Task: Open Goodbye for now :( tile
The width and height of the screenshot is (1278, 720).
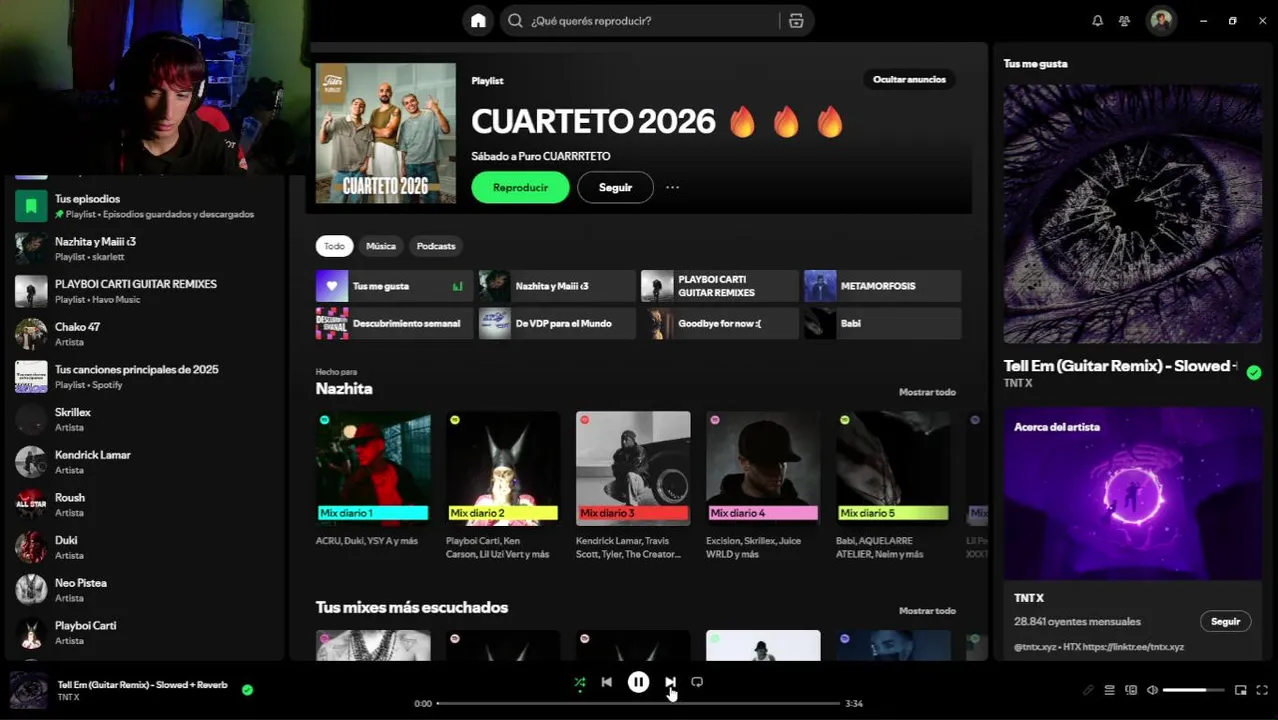Action: pyautogui.click(x=720, y=323)
